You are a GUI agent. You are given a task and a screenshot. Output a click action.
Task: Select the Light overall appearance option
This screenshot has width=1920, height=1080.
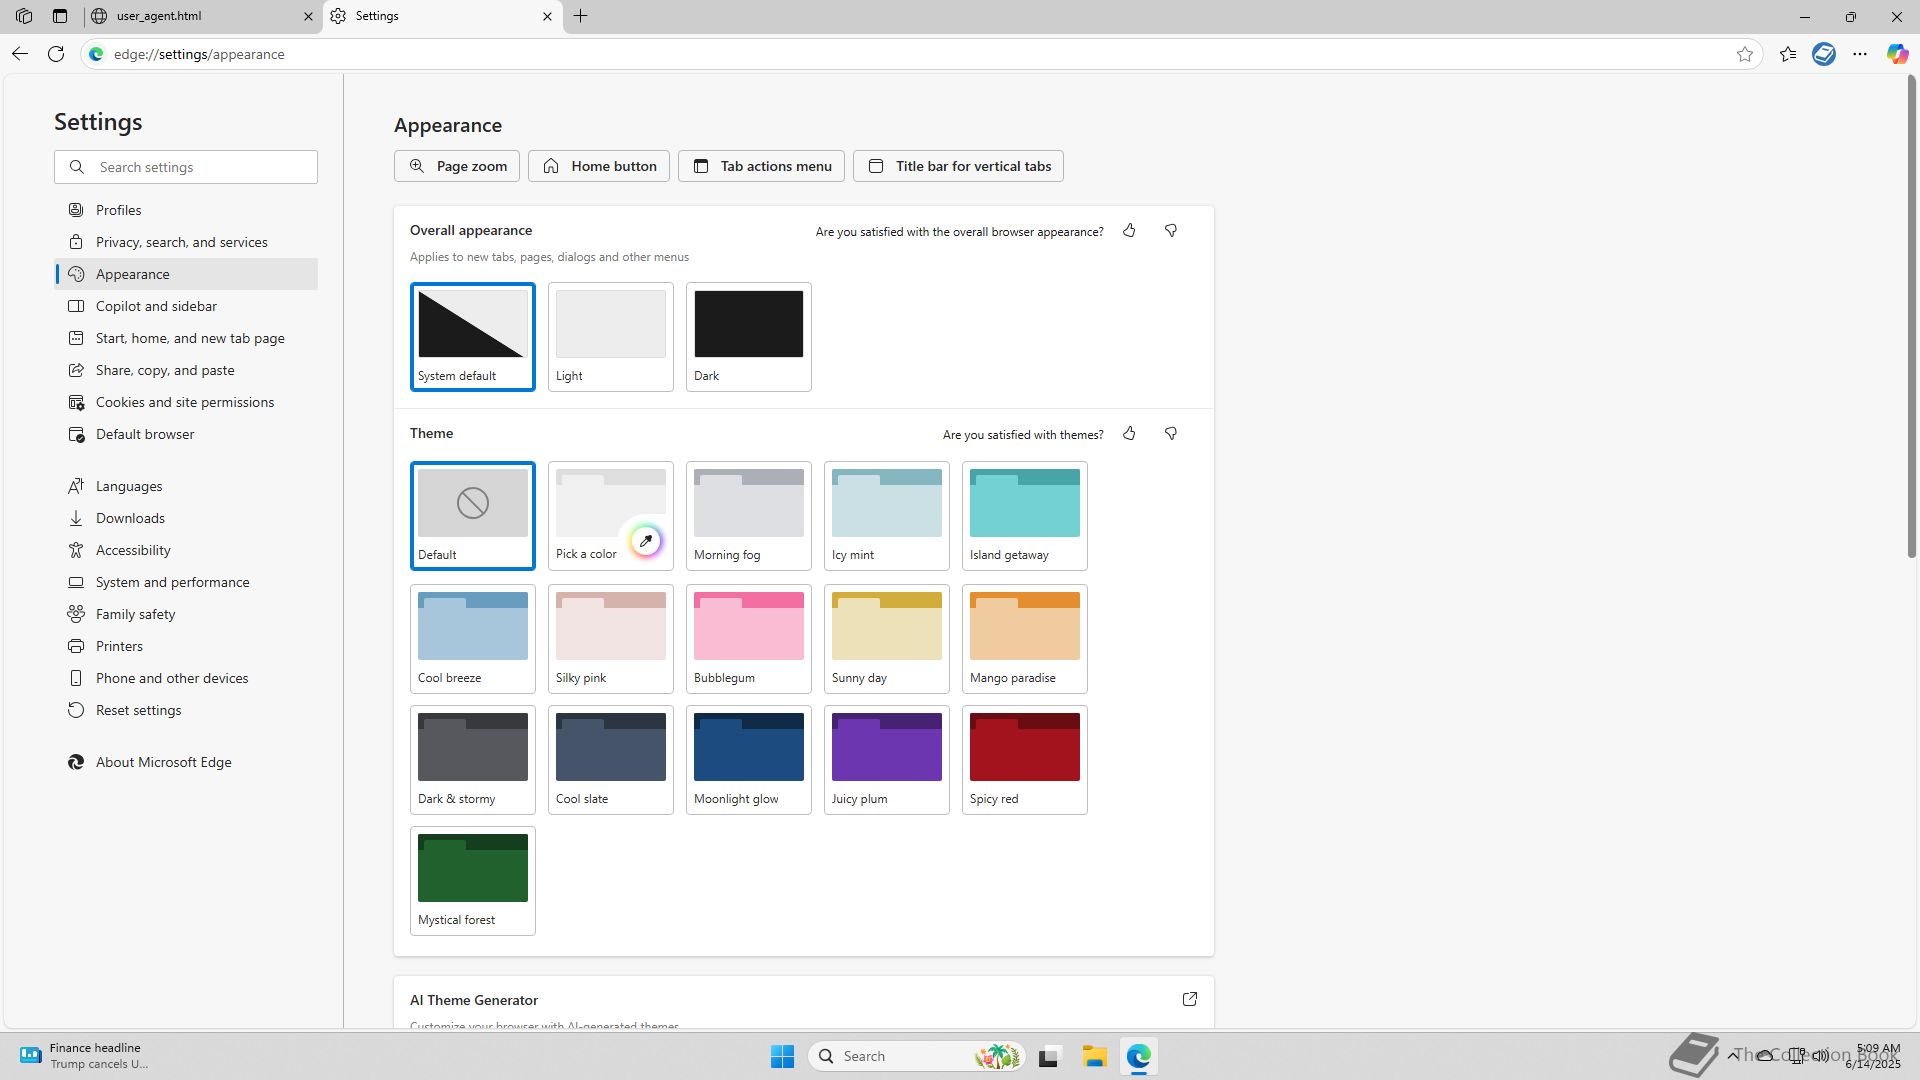[610, 336]
